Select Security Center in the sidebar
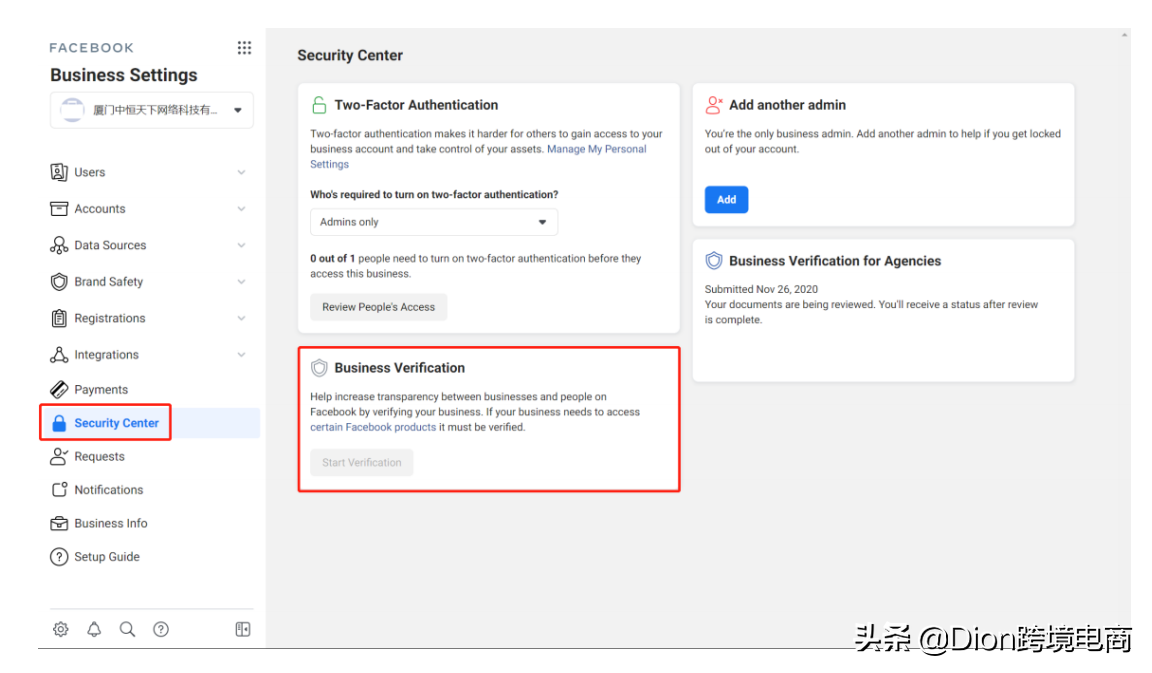 pyautogui.click(x=116, y=423)
